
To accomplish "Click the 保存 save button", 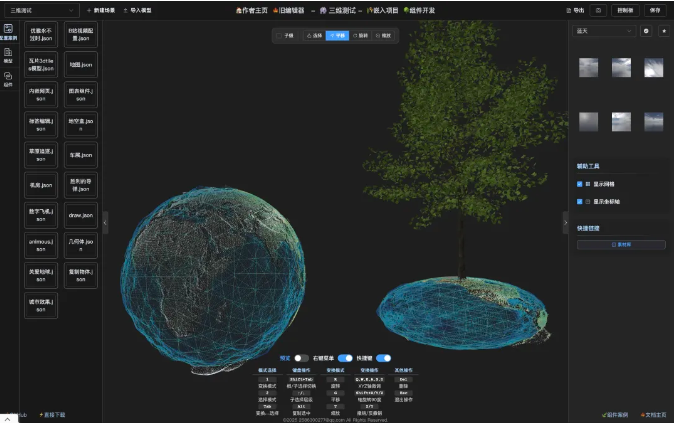I will (654, 10).
